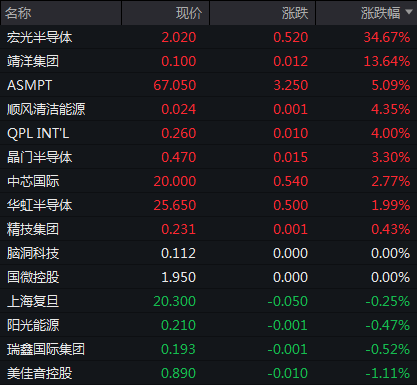Select 瑞鑫国际集团 stock name
The image size is (417, 385).
click(x=46, y=349)
